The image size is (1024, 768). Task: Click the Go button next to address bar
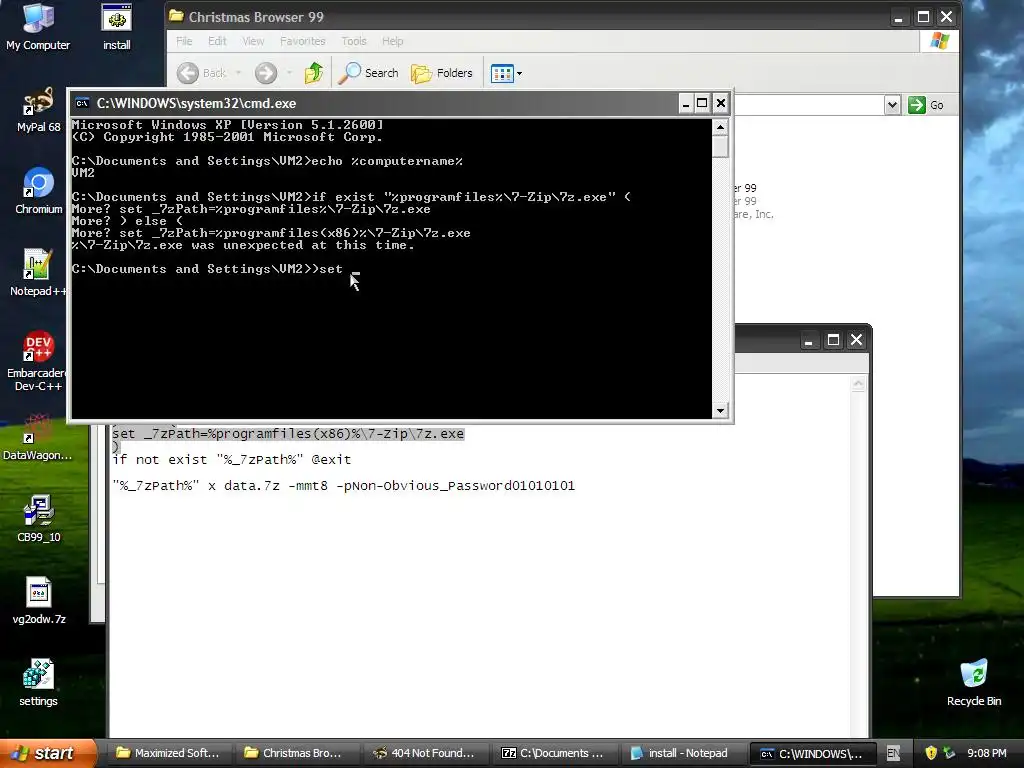926,104
